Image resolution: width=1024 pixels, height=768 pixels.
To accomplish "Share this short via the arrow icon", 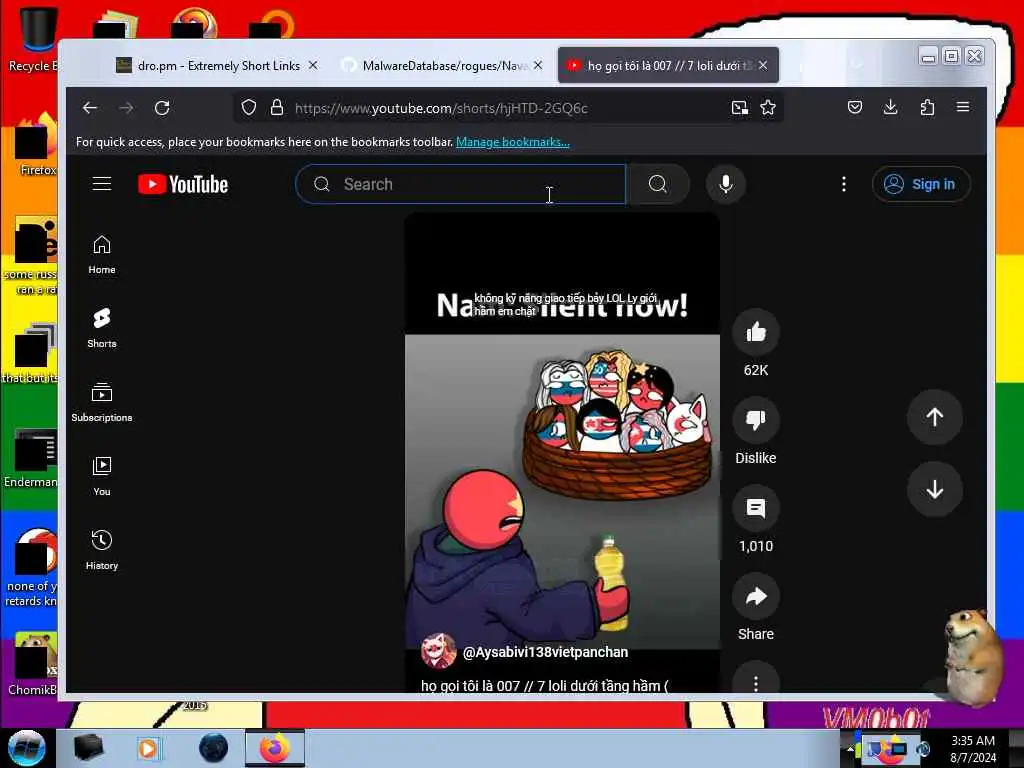I will point(756,596).
